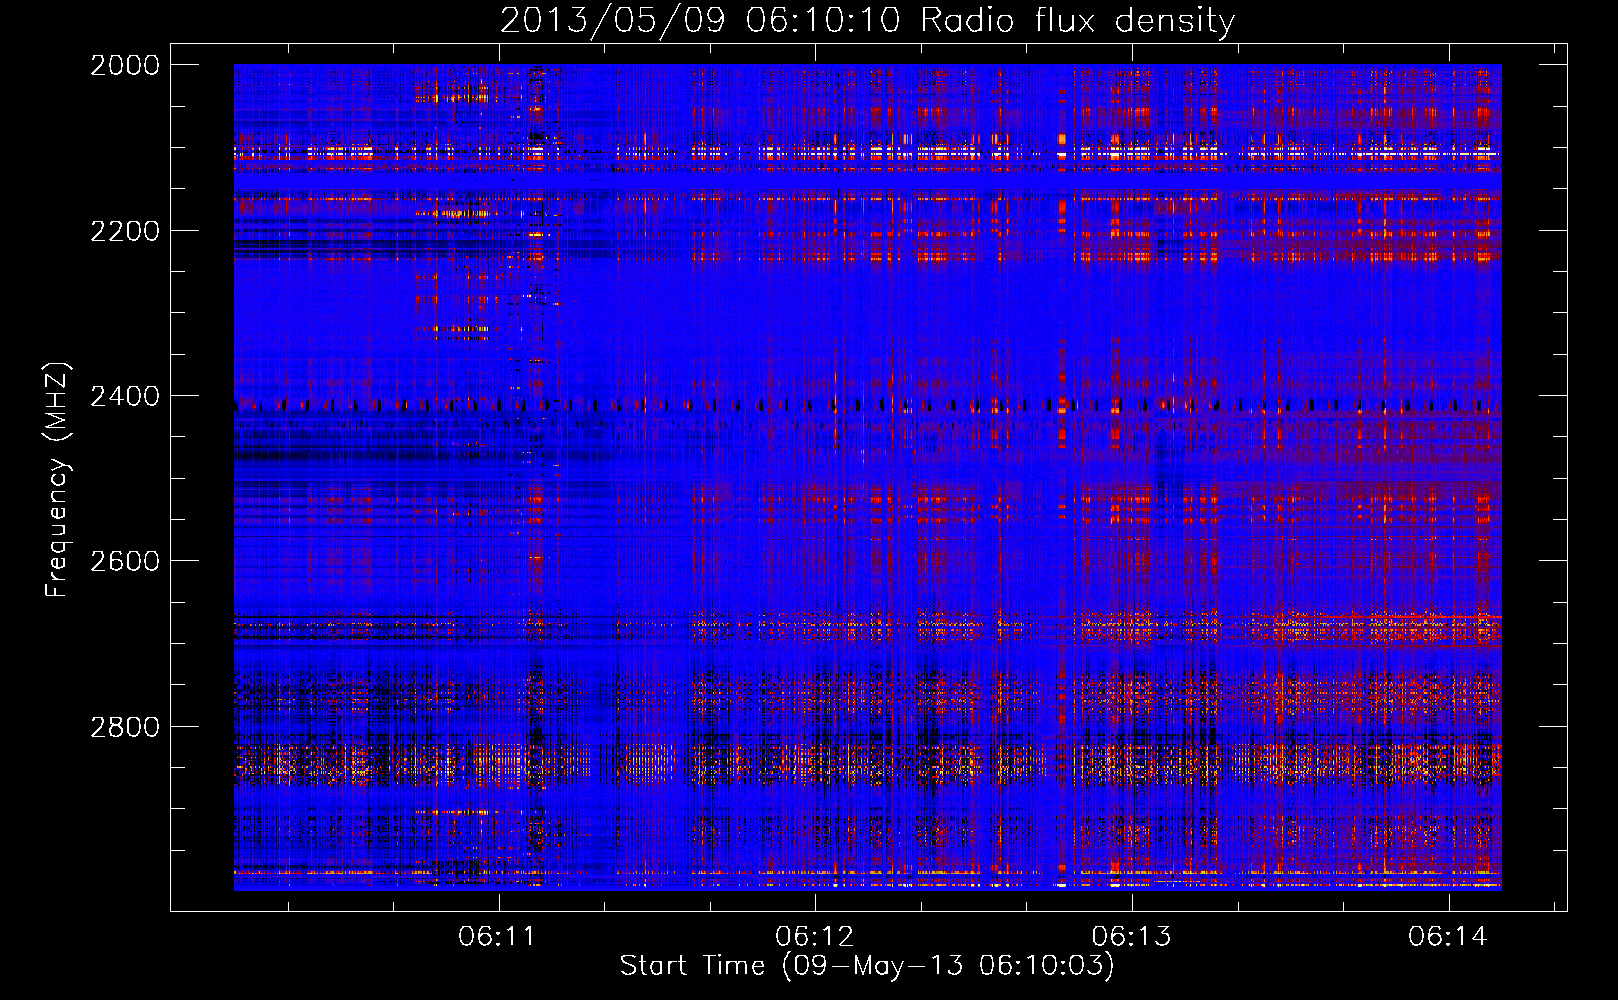Click the 06:14 time tick label
This screenshot has height=1000, width=1618.
[1448, 937]
